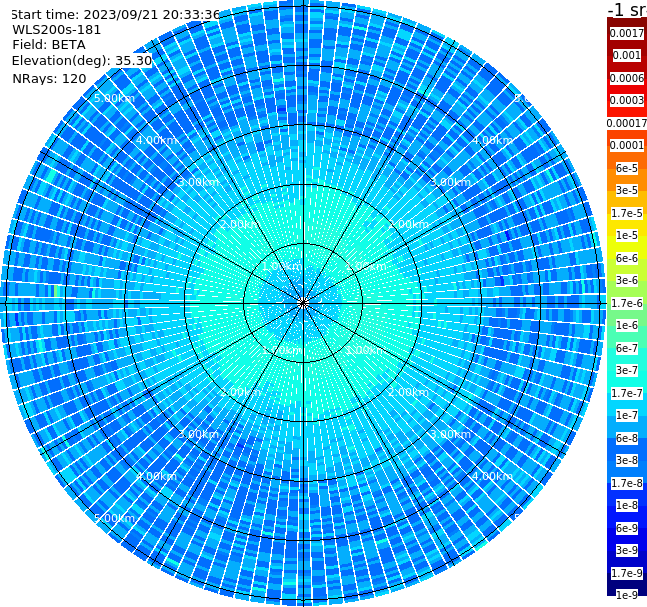Image resolution: width=647 pixels, height=607 pixels.
Task: Click the northwest 3.00km range label
Action: tap(198, 182)
